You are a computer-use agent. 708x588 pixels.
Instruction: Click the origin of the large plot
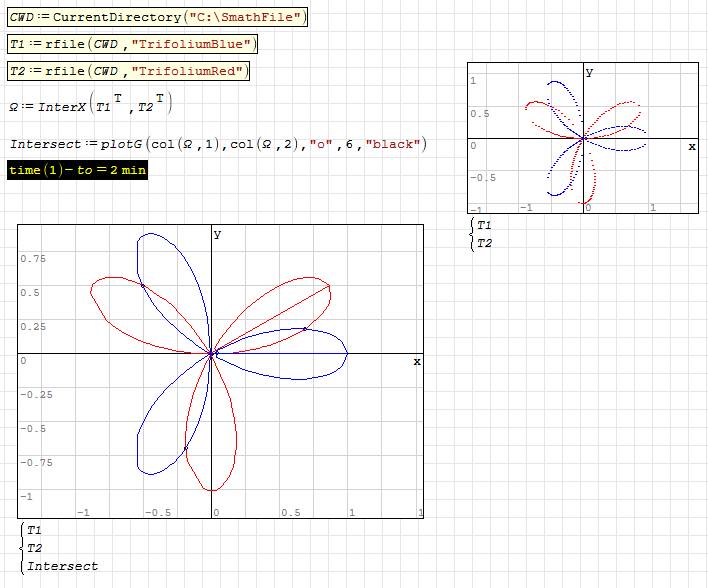point(212,353)
